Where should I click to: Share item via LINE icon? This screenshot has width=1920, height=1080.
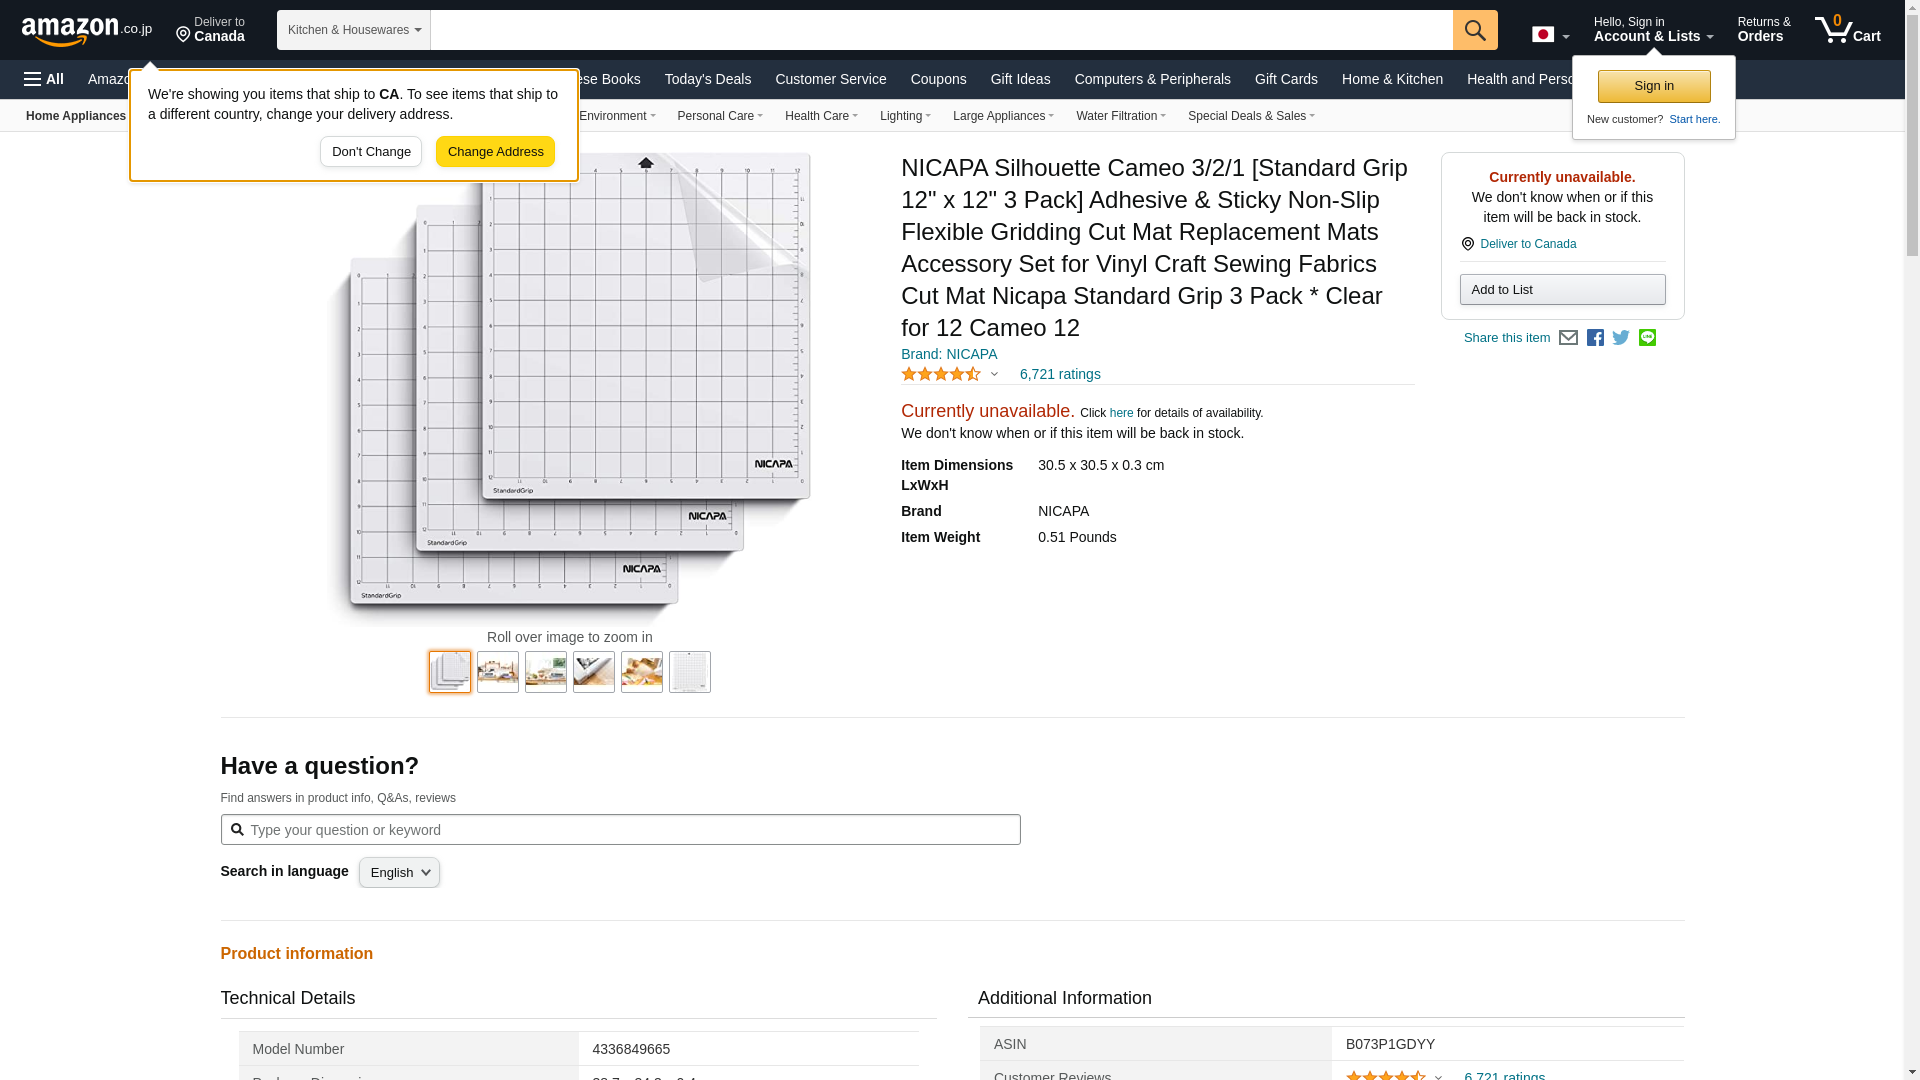point(1647,338)
